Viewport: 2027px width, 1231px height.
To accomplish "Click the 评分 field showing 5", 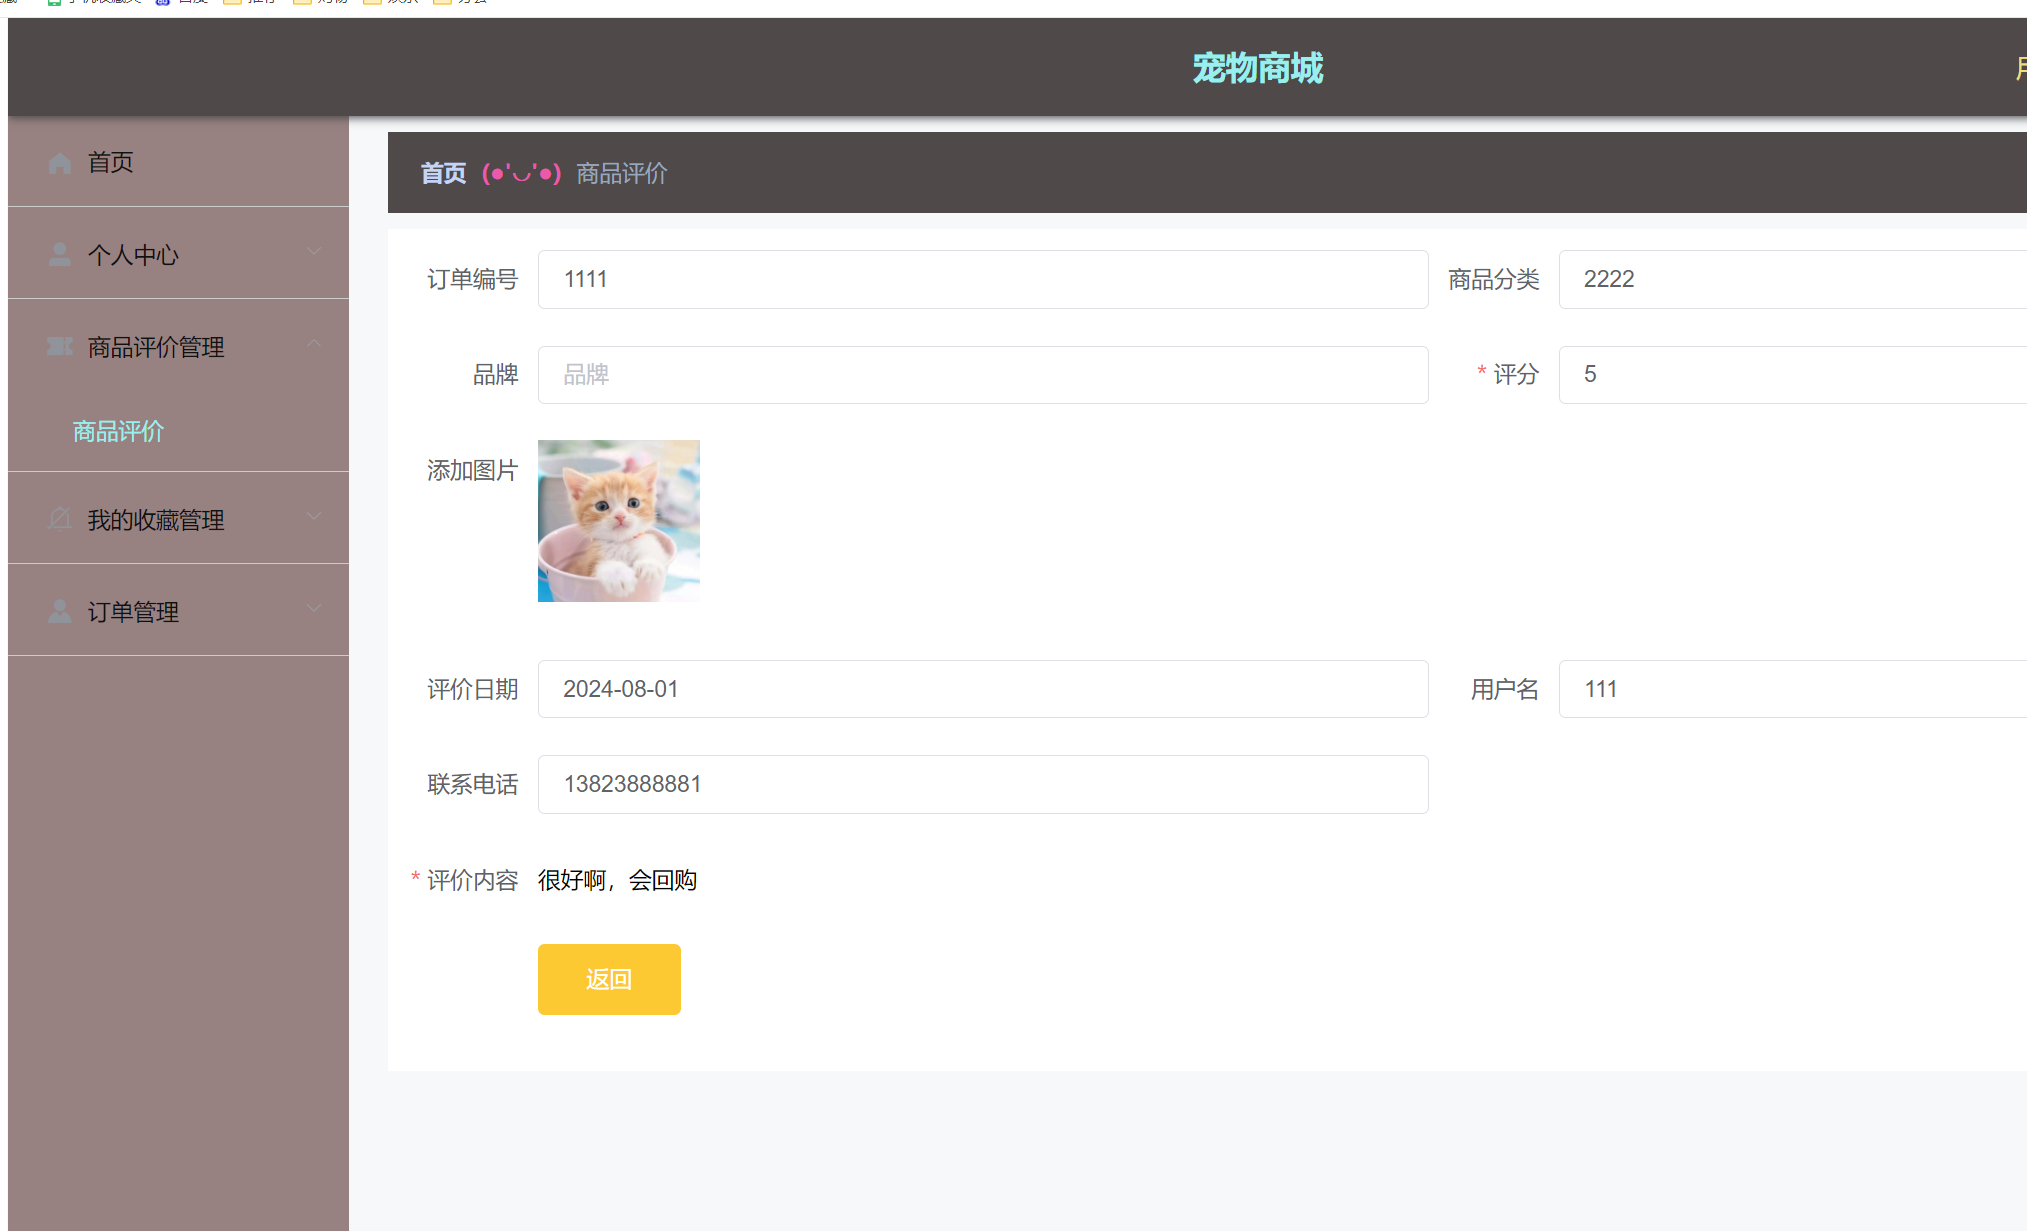I will 1790,375.
